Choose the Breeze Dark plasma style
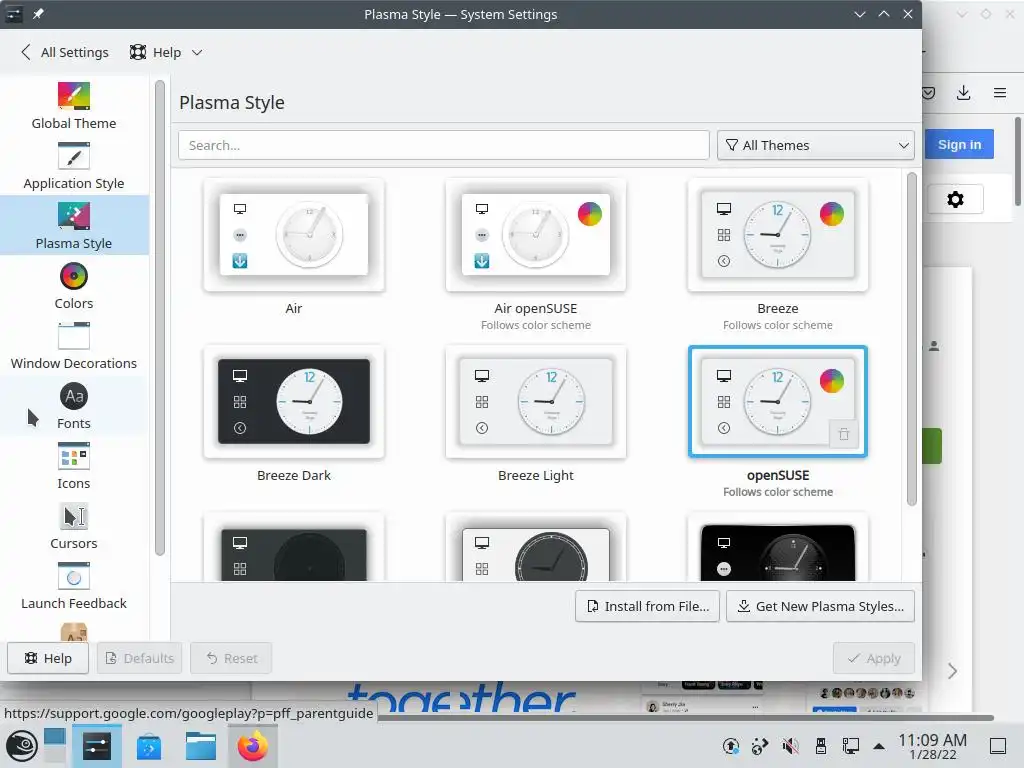Image resolution: width=1024 pixels, height=768 pixels. click(294, 402)
